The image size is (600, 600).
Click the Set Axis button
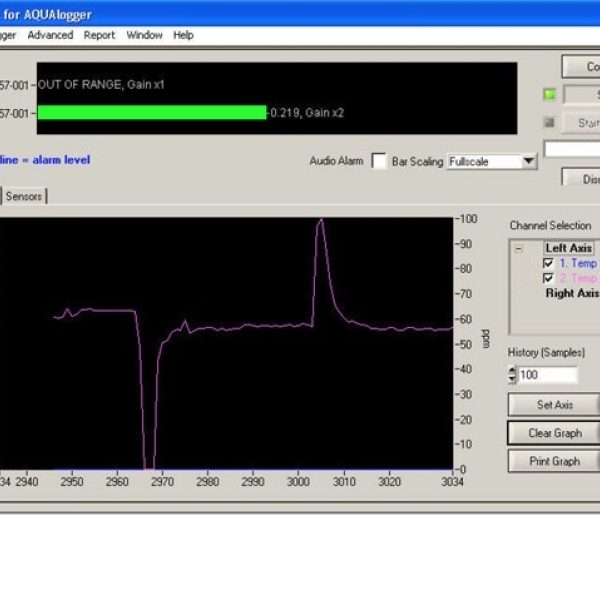(x=554, y=404)
